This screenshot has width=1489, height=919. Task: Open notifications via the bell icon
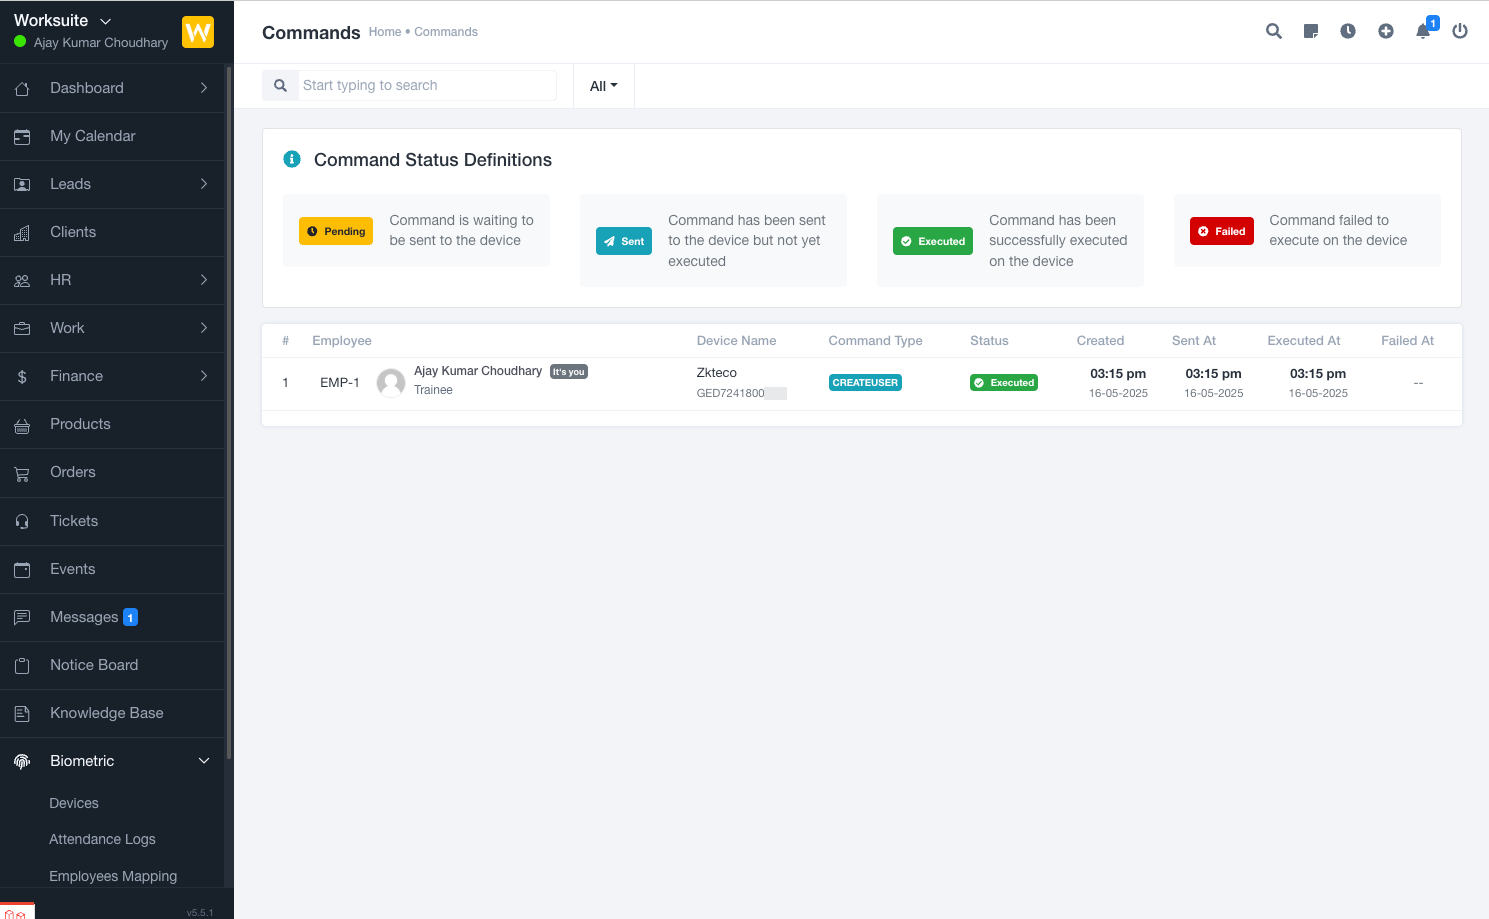(x=1423, y=31)
